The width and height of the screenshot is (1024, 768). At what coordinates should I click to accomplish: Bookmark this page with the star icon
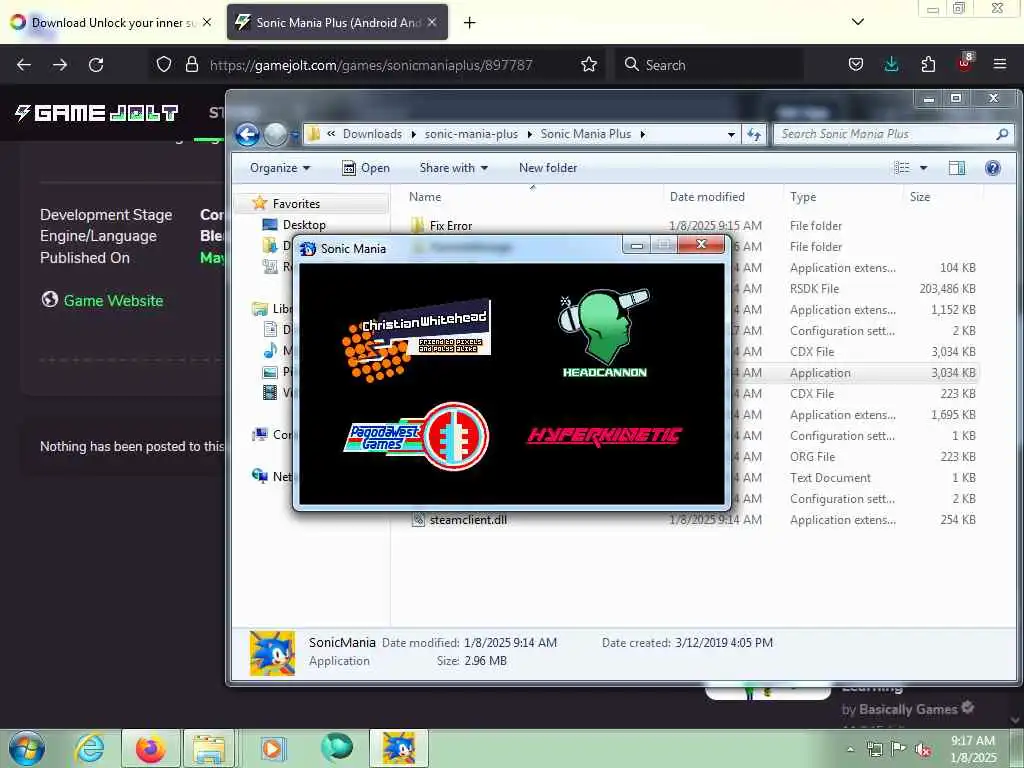point(588,64)
